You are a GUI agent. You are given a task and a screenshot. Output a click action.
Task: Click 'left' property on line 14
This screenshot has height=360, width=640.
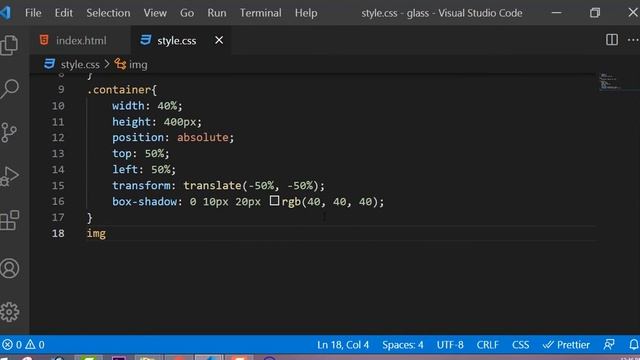pyautogui.click(x=125, y=169)
